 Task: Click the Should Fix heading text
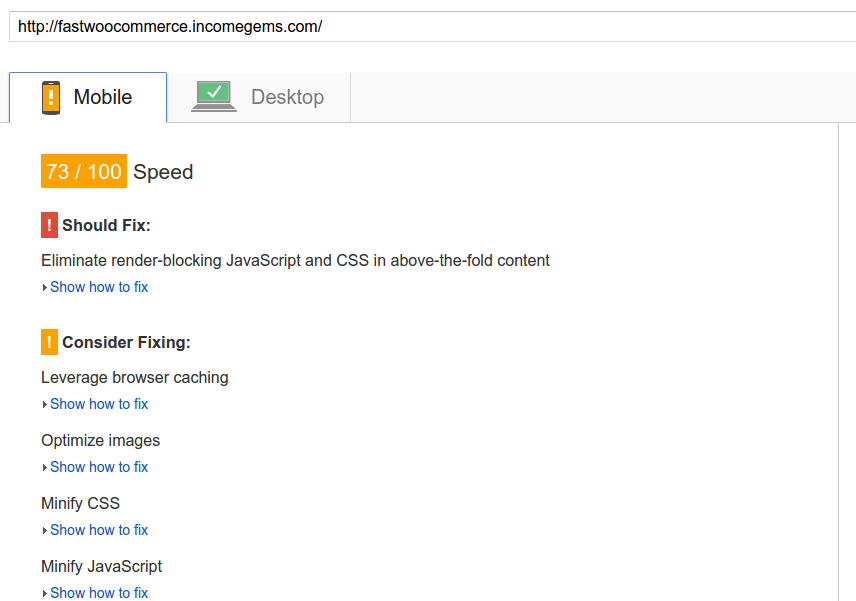pos(106,225)
